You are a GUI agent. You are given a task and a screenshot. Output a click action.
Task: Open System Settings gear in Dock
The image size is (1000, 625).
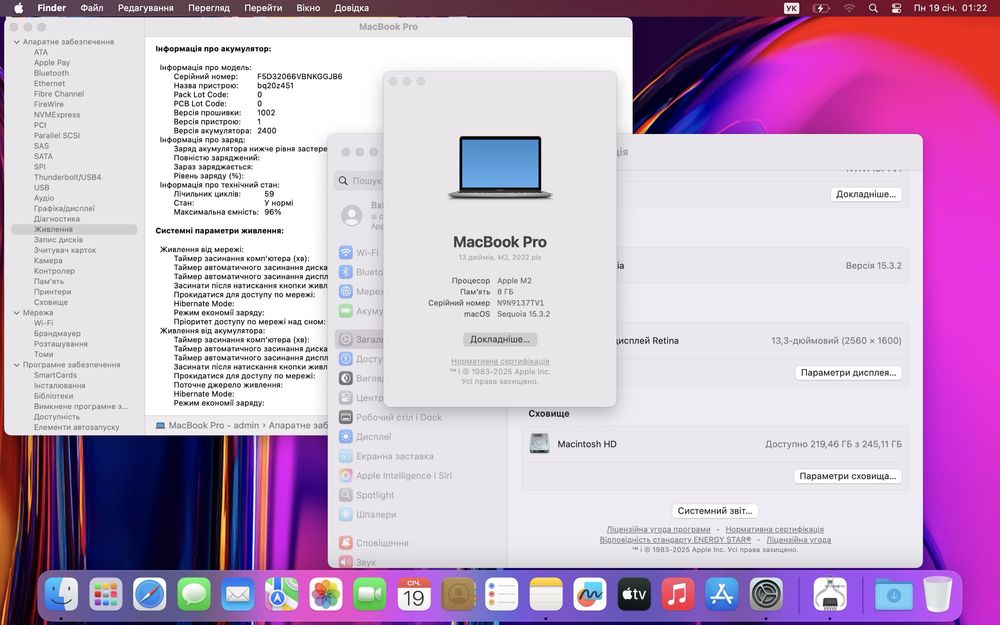766,594
